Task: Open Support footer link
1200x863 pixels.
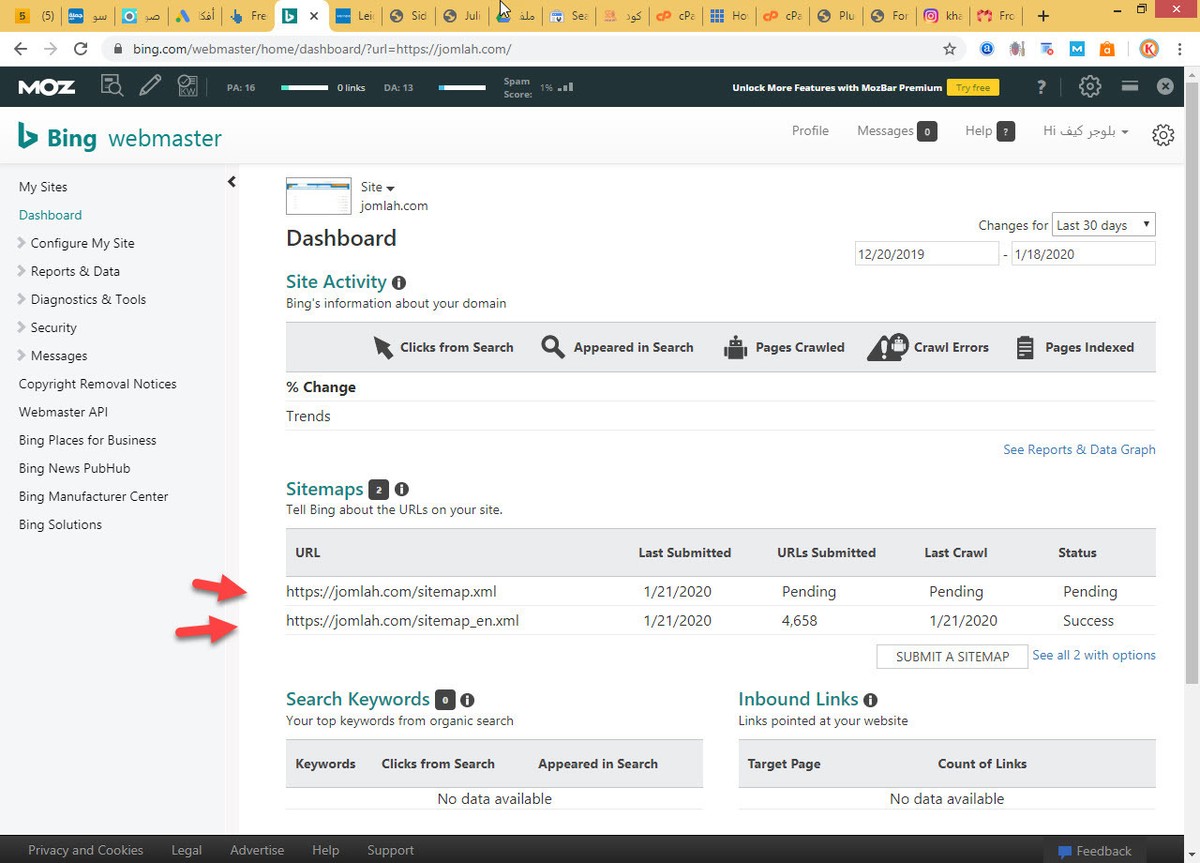Action: (390, 850)
